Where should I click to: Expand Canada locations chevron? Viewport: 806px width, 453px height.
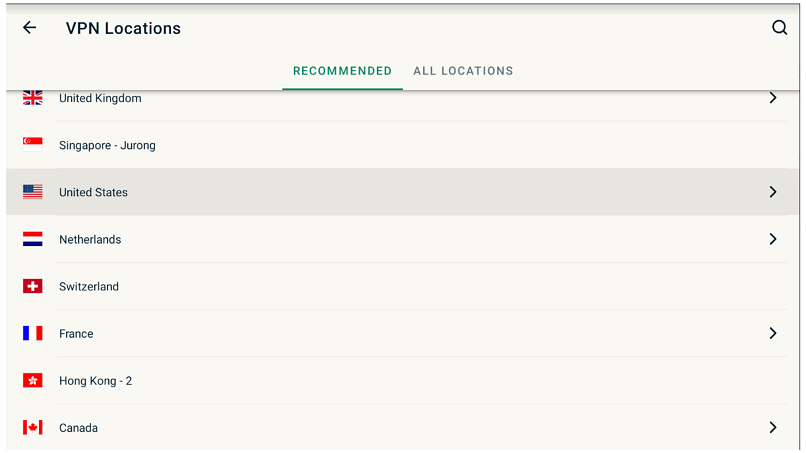[x=773, y=427]
